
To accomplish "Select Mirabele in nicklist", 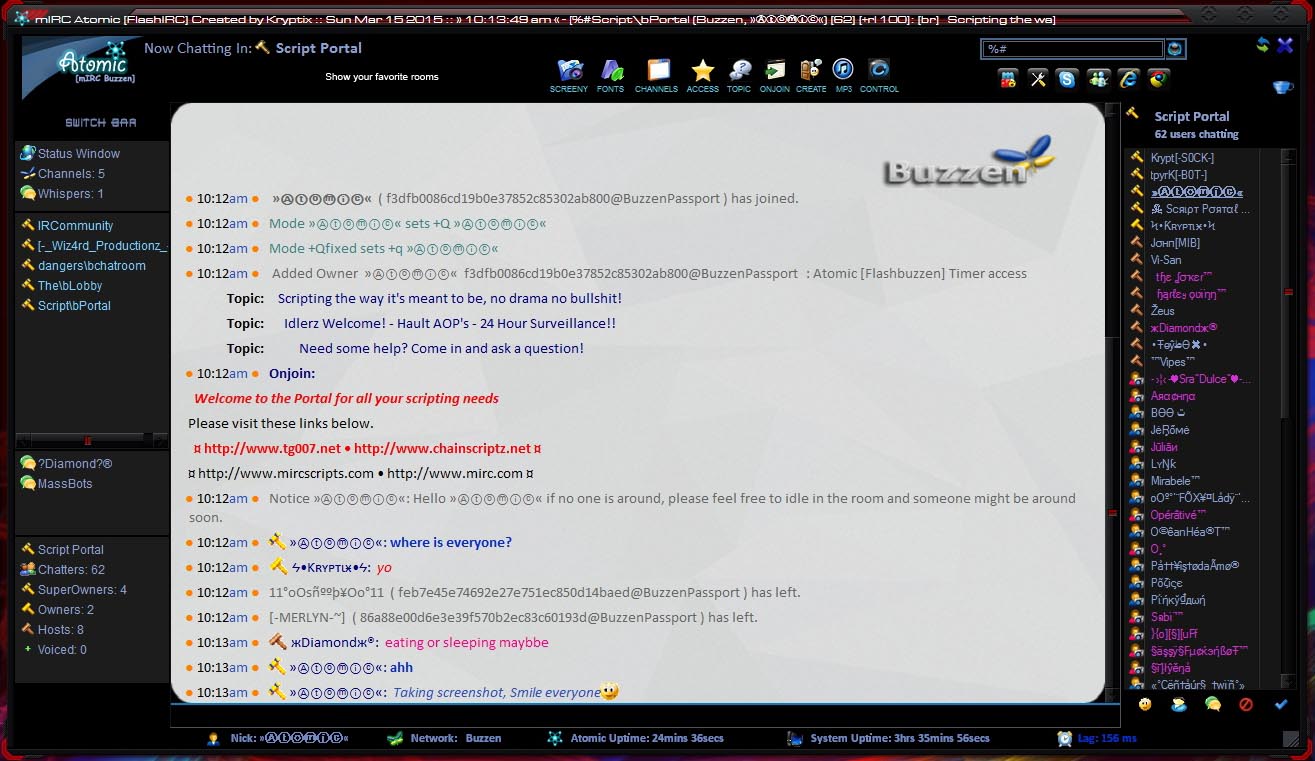I will 1173,481.
